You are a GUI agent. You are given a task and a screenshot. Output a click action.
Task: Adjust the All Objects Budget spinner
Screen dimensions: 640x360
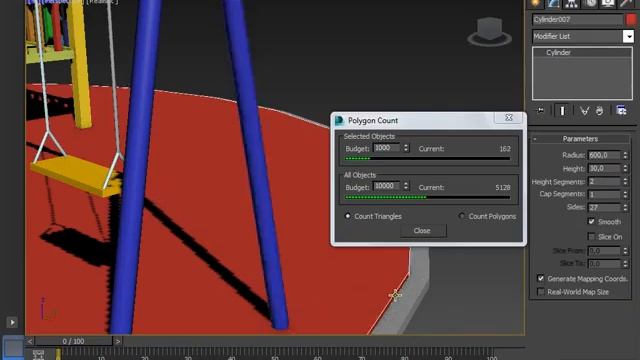click(x=406, y=186)
